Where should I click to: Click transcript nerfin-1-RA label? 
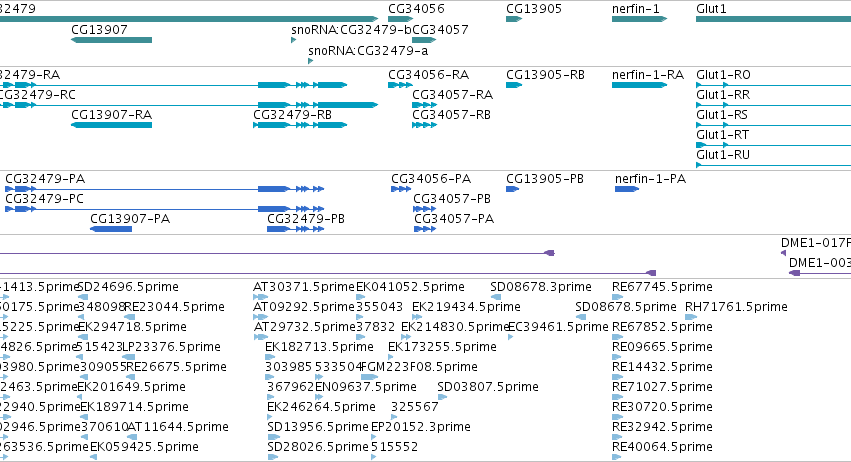click(x=647, y=74)
